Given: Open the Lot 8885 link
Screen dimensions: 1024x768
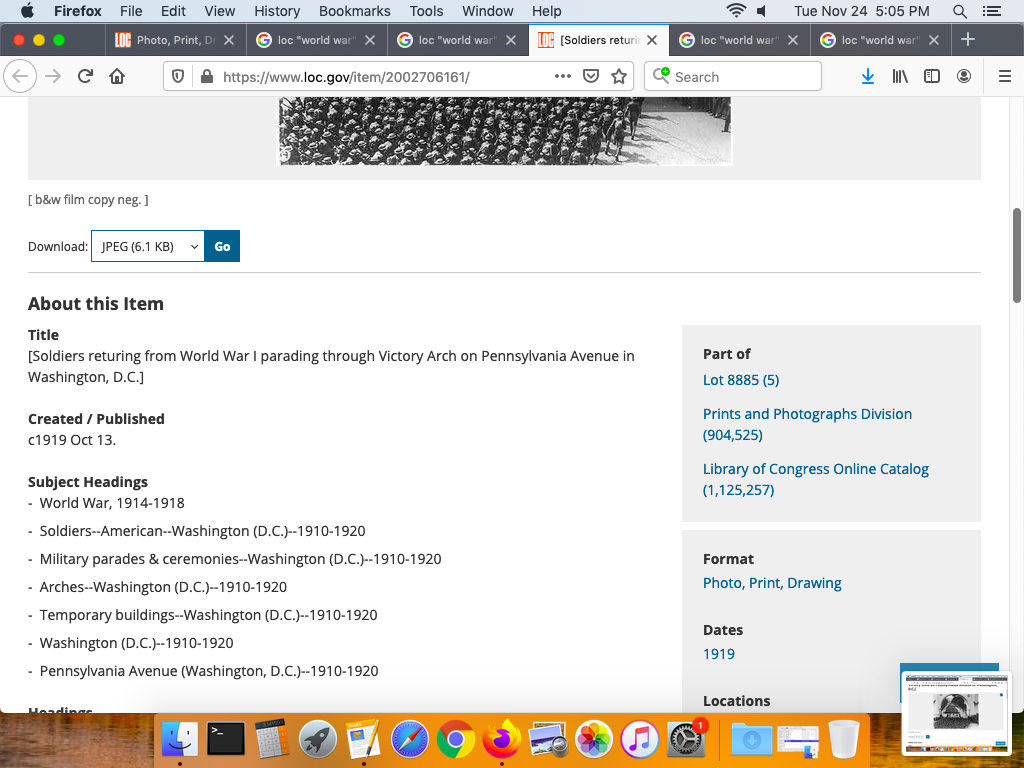Looking at the screenshot, I should click(x=740, y=380).
